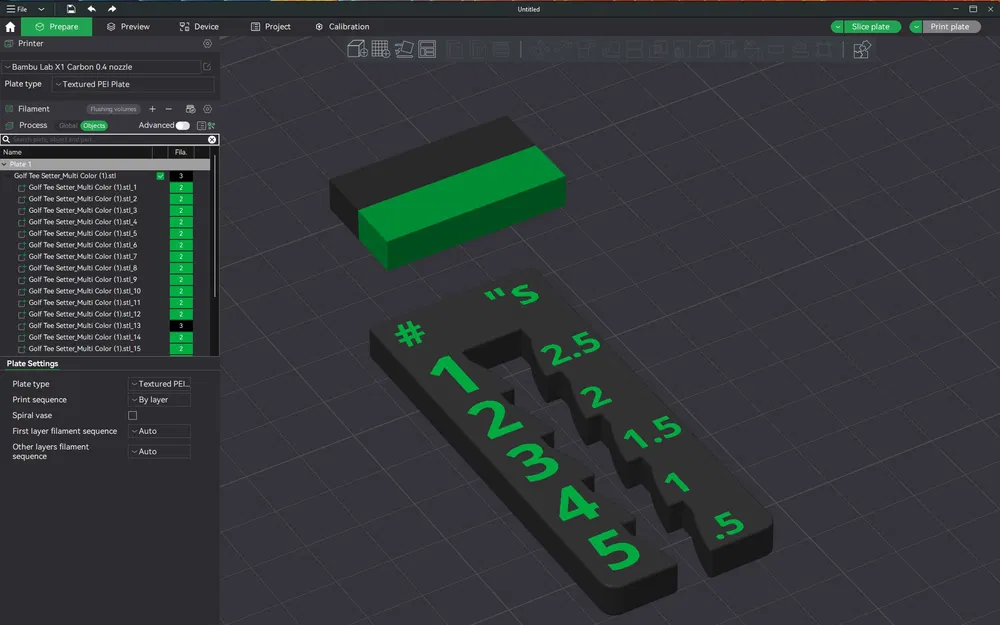Screen dimensions: 1000x625
Task: Enable the Spiral vase checkbox
Action: coord(133,415)
